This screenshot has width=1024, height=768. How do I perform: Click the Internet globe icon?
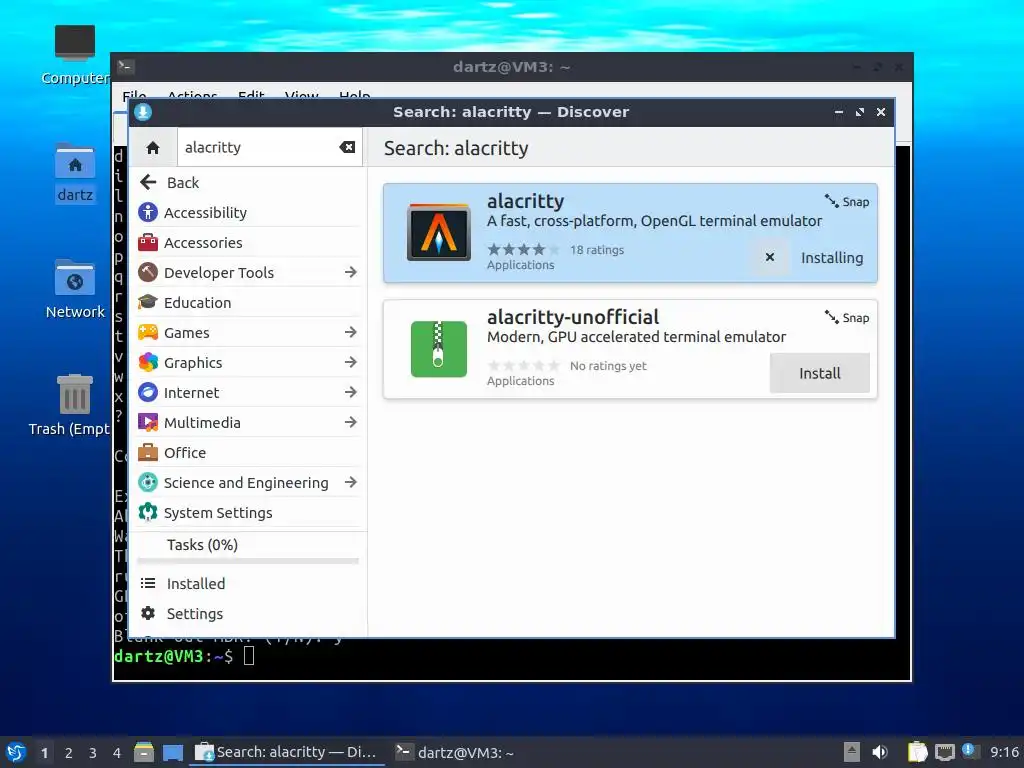click(148, 392)
